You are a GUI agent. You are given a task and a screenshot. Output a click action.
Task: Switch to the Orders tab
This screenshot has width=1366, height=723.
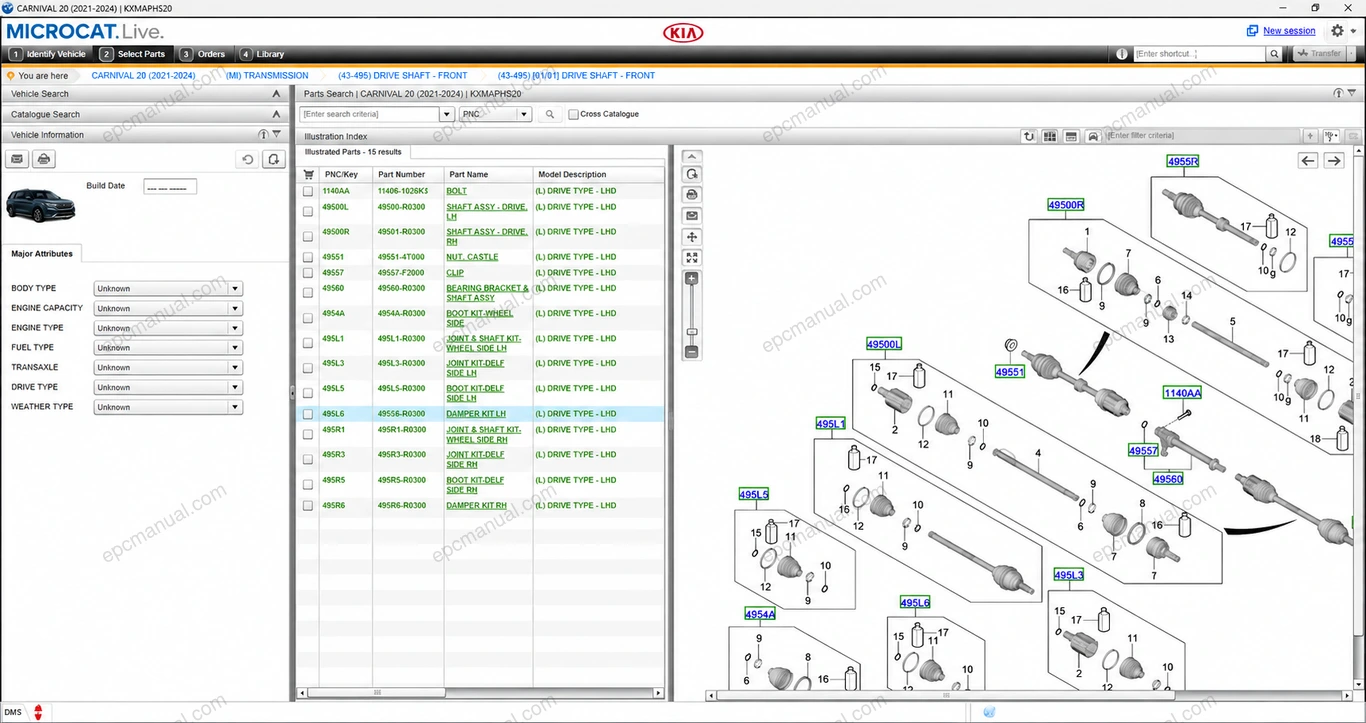click(204, 54)
